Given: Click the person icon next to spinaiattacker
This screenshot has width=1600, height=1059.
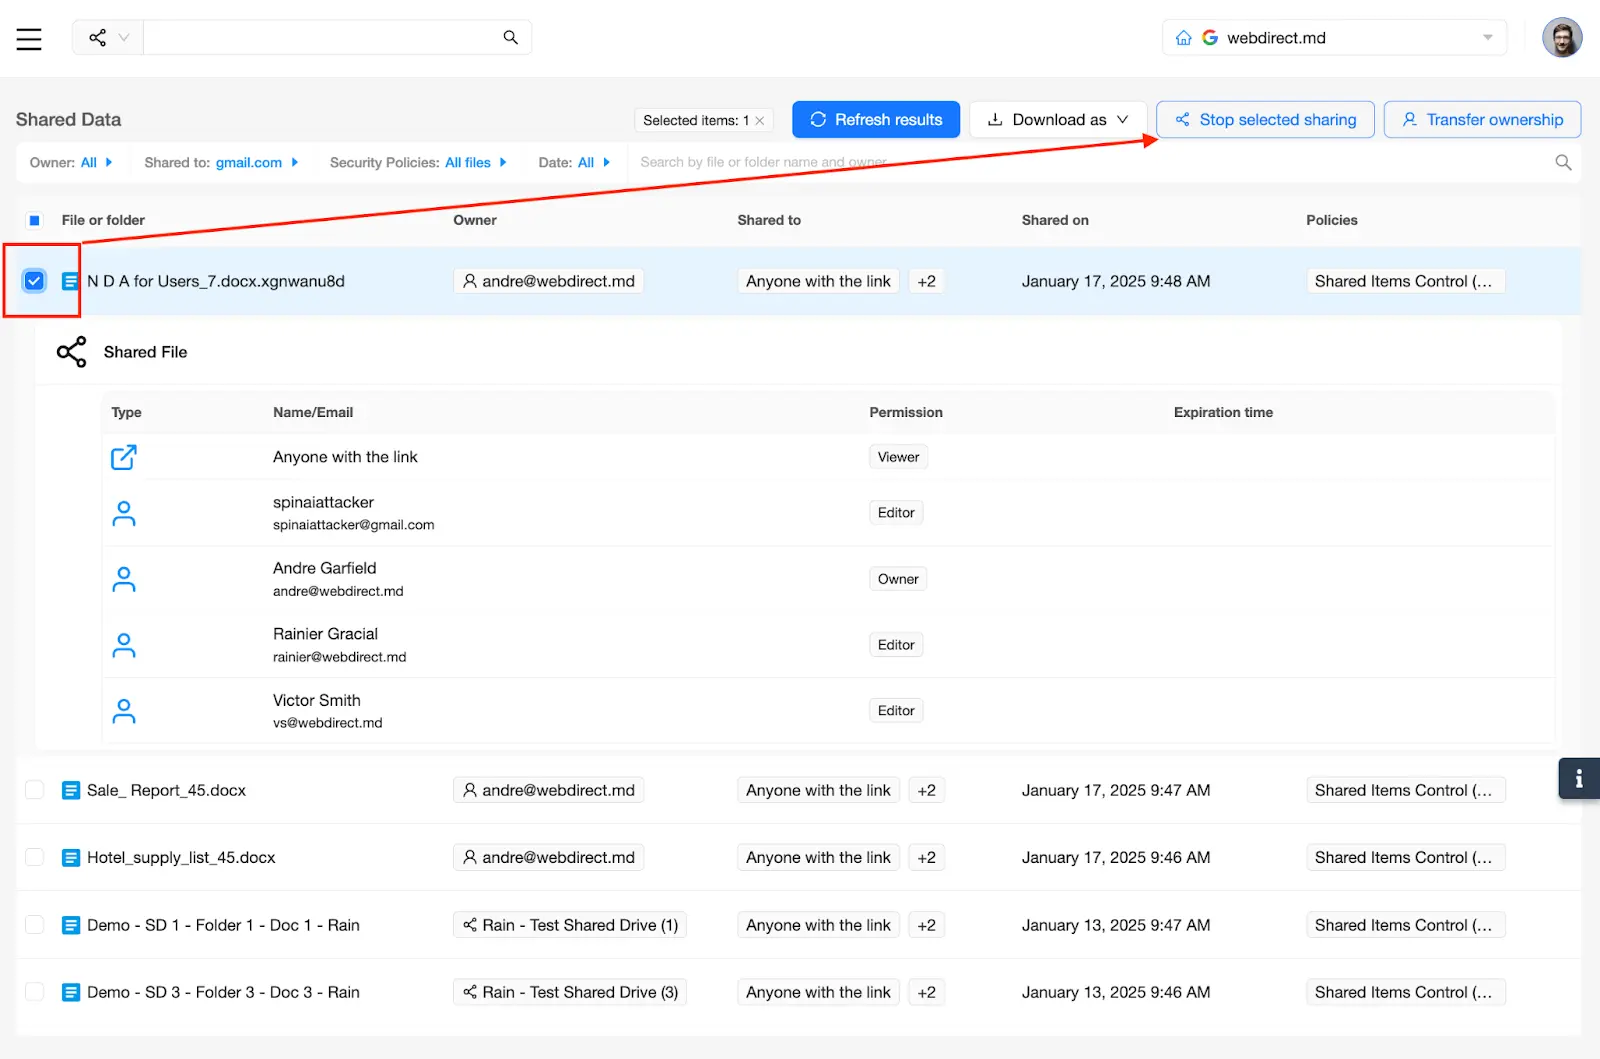Looking at the screenshot, I should [x=123, y=512].
